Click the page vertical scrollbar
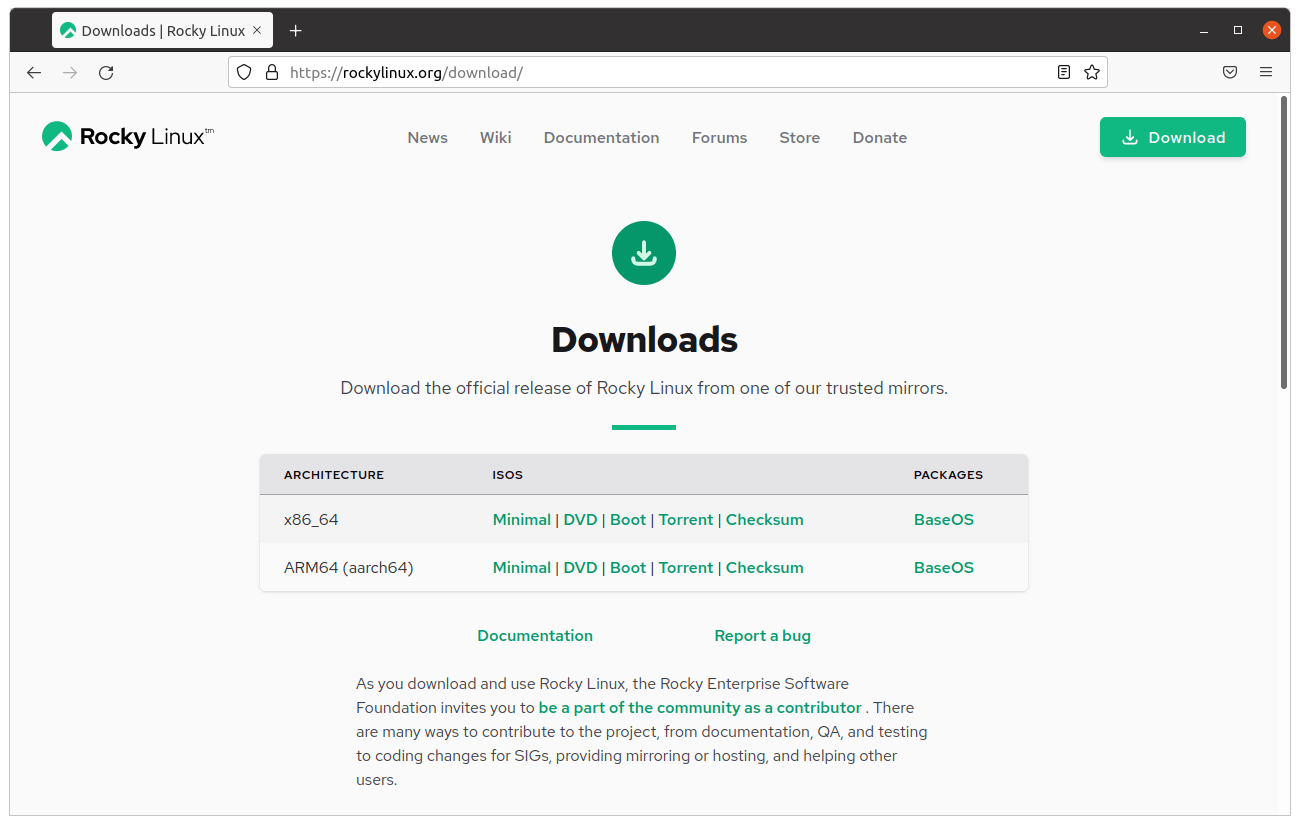 point(1284,242)
